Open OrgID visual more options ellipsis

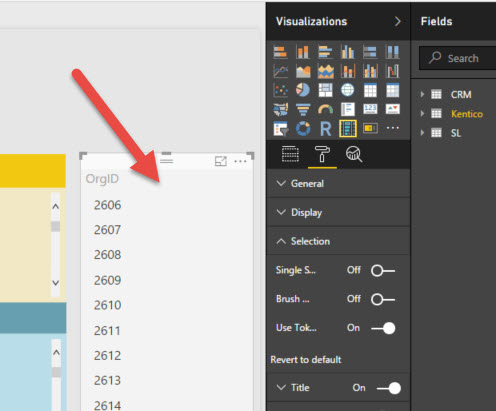pyautogui.click(x=240, y=161)
